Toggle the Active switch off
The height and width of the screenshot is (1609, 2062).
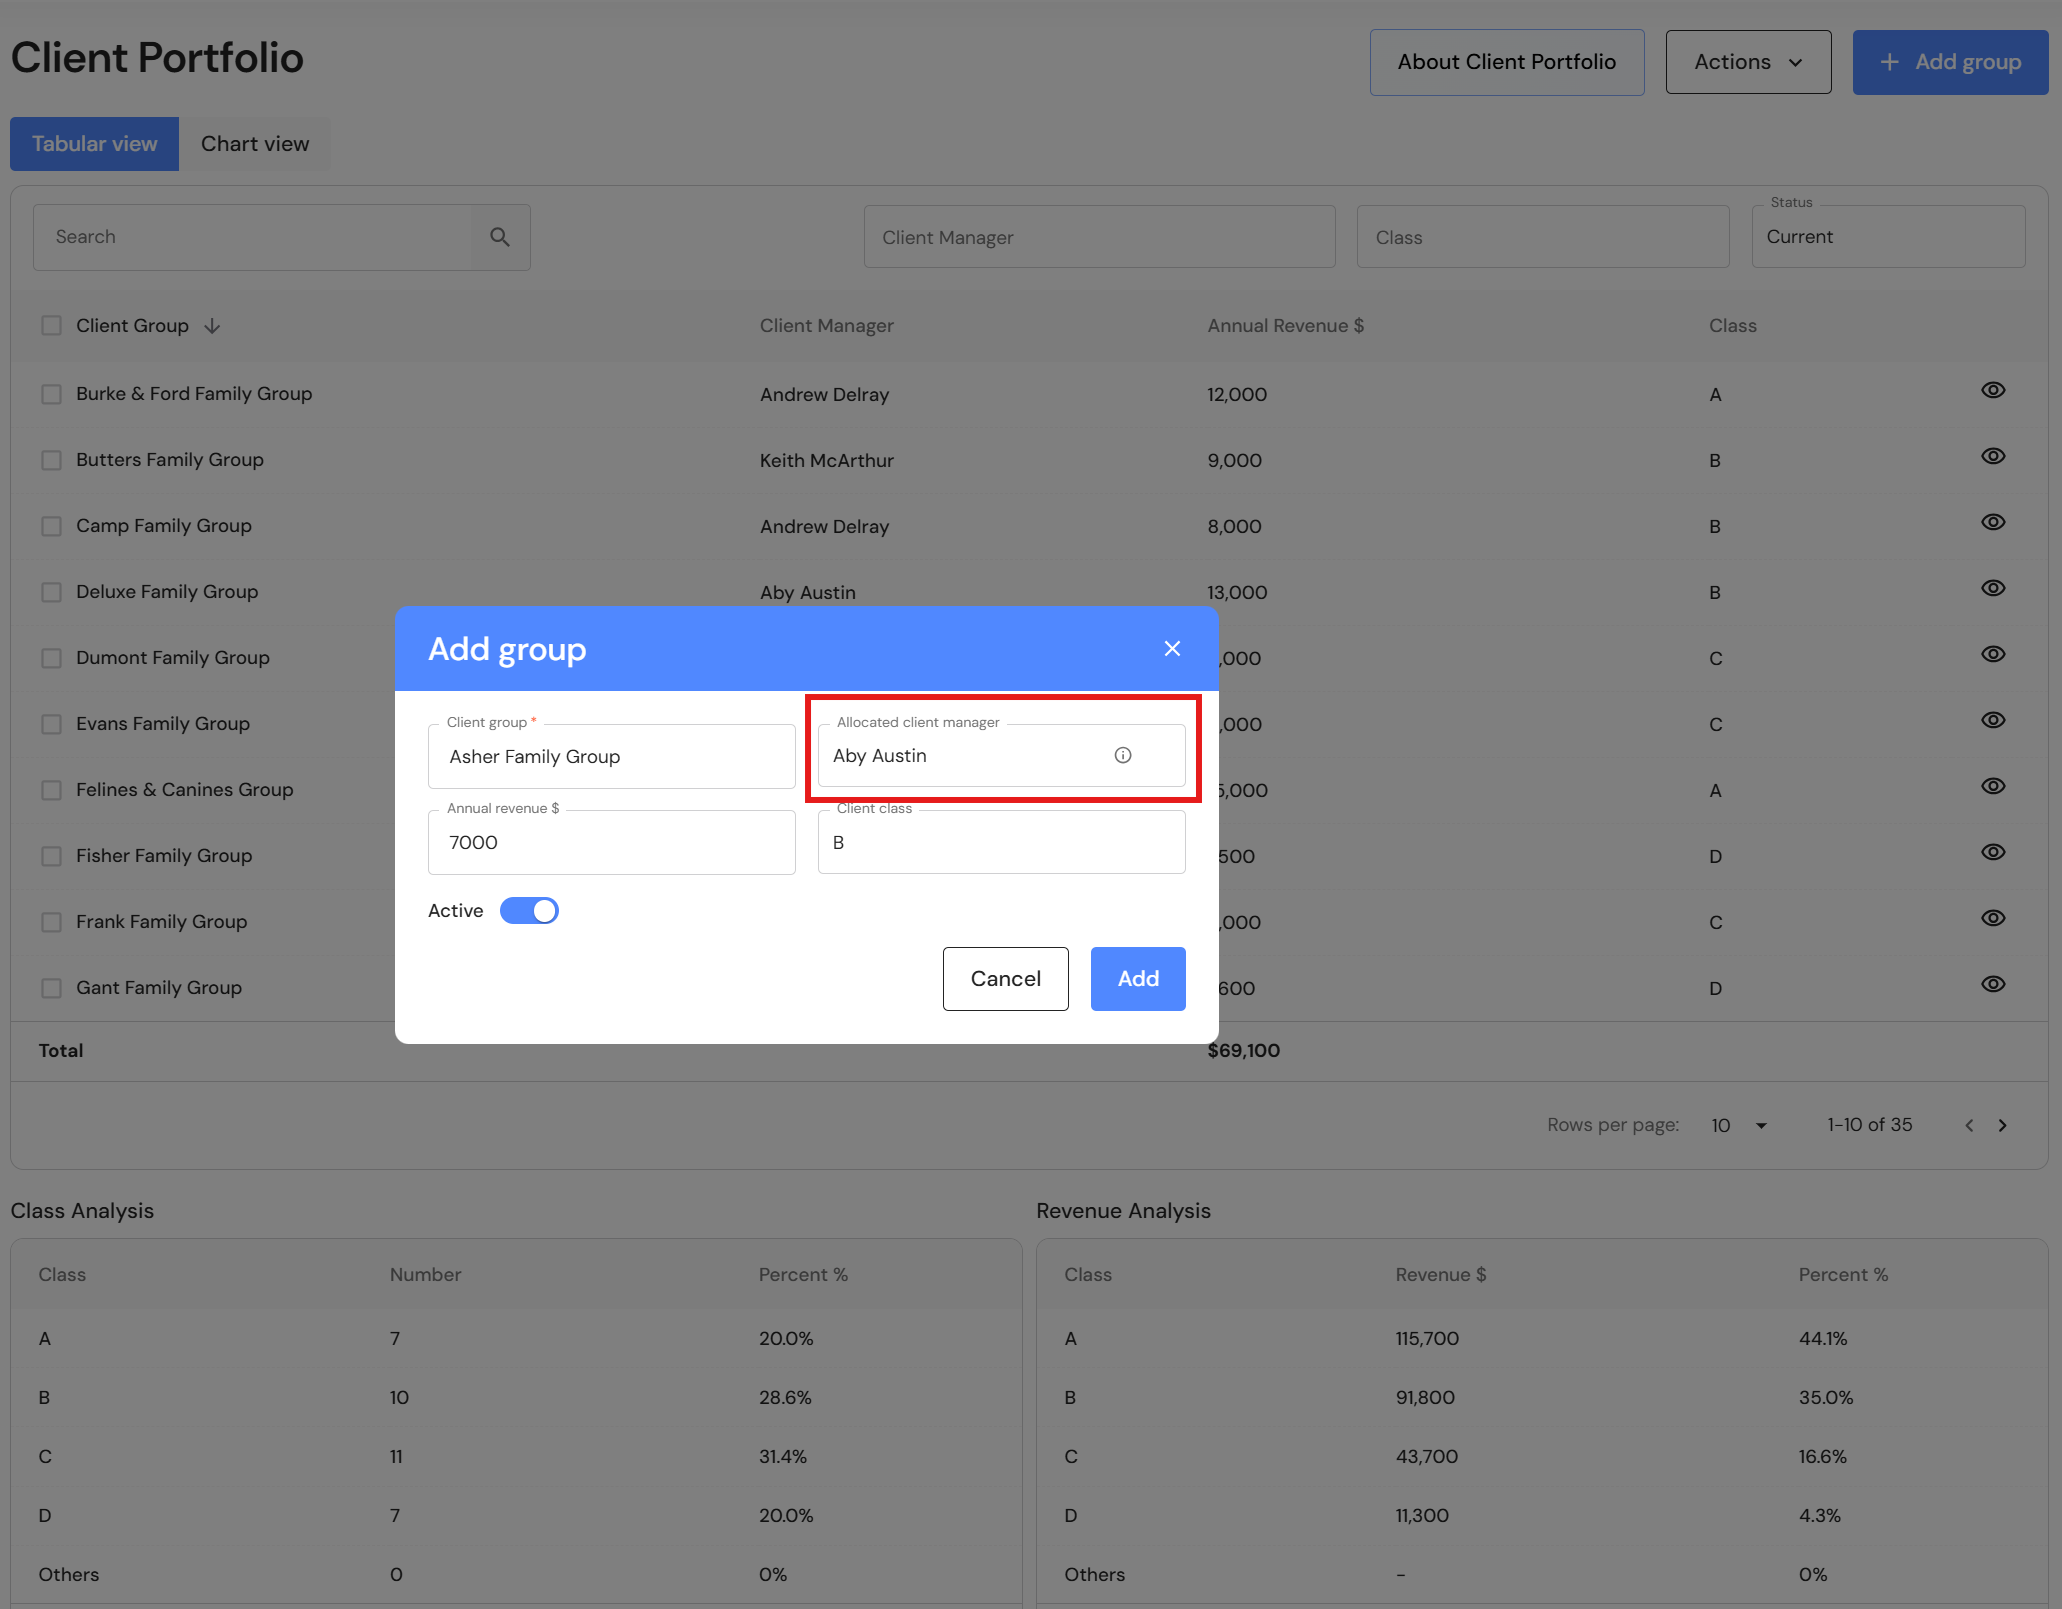point(529,911)
